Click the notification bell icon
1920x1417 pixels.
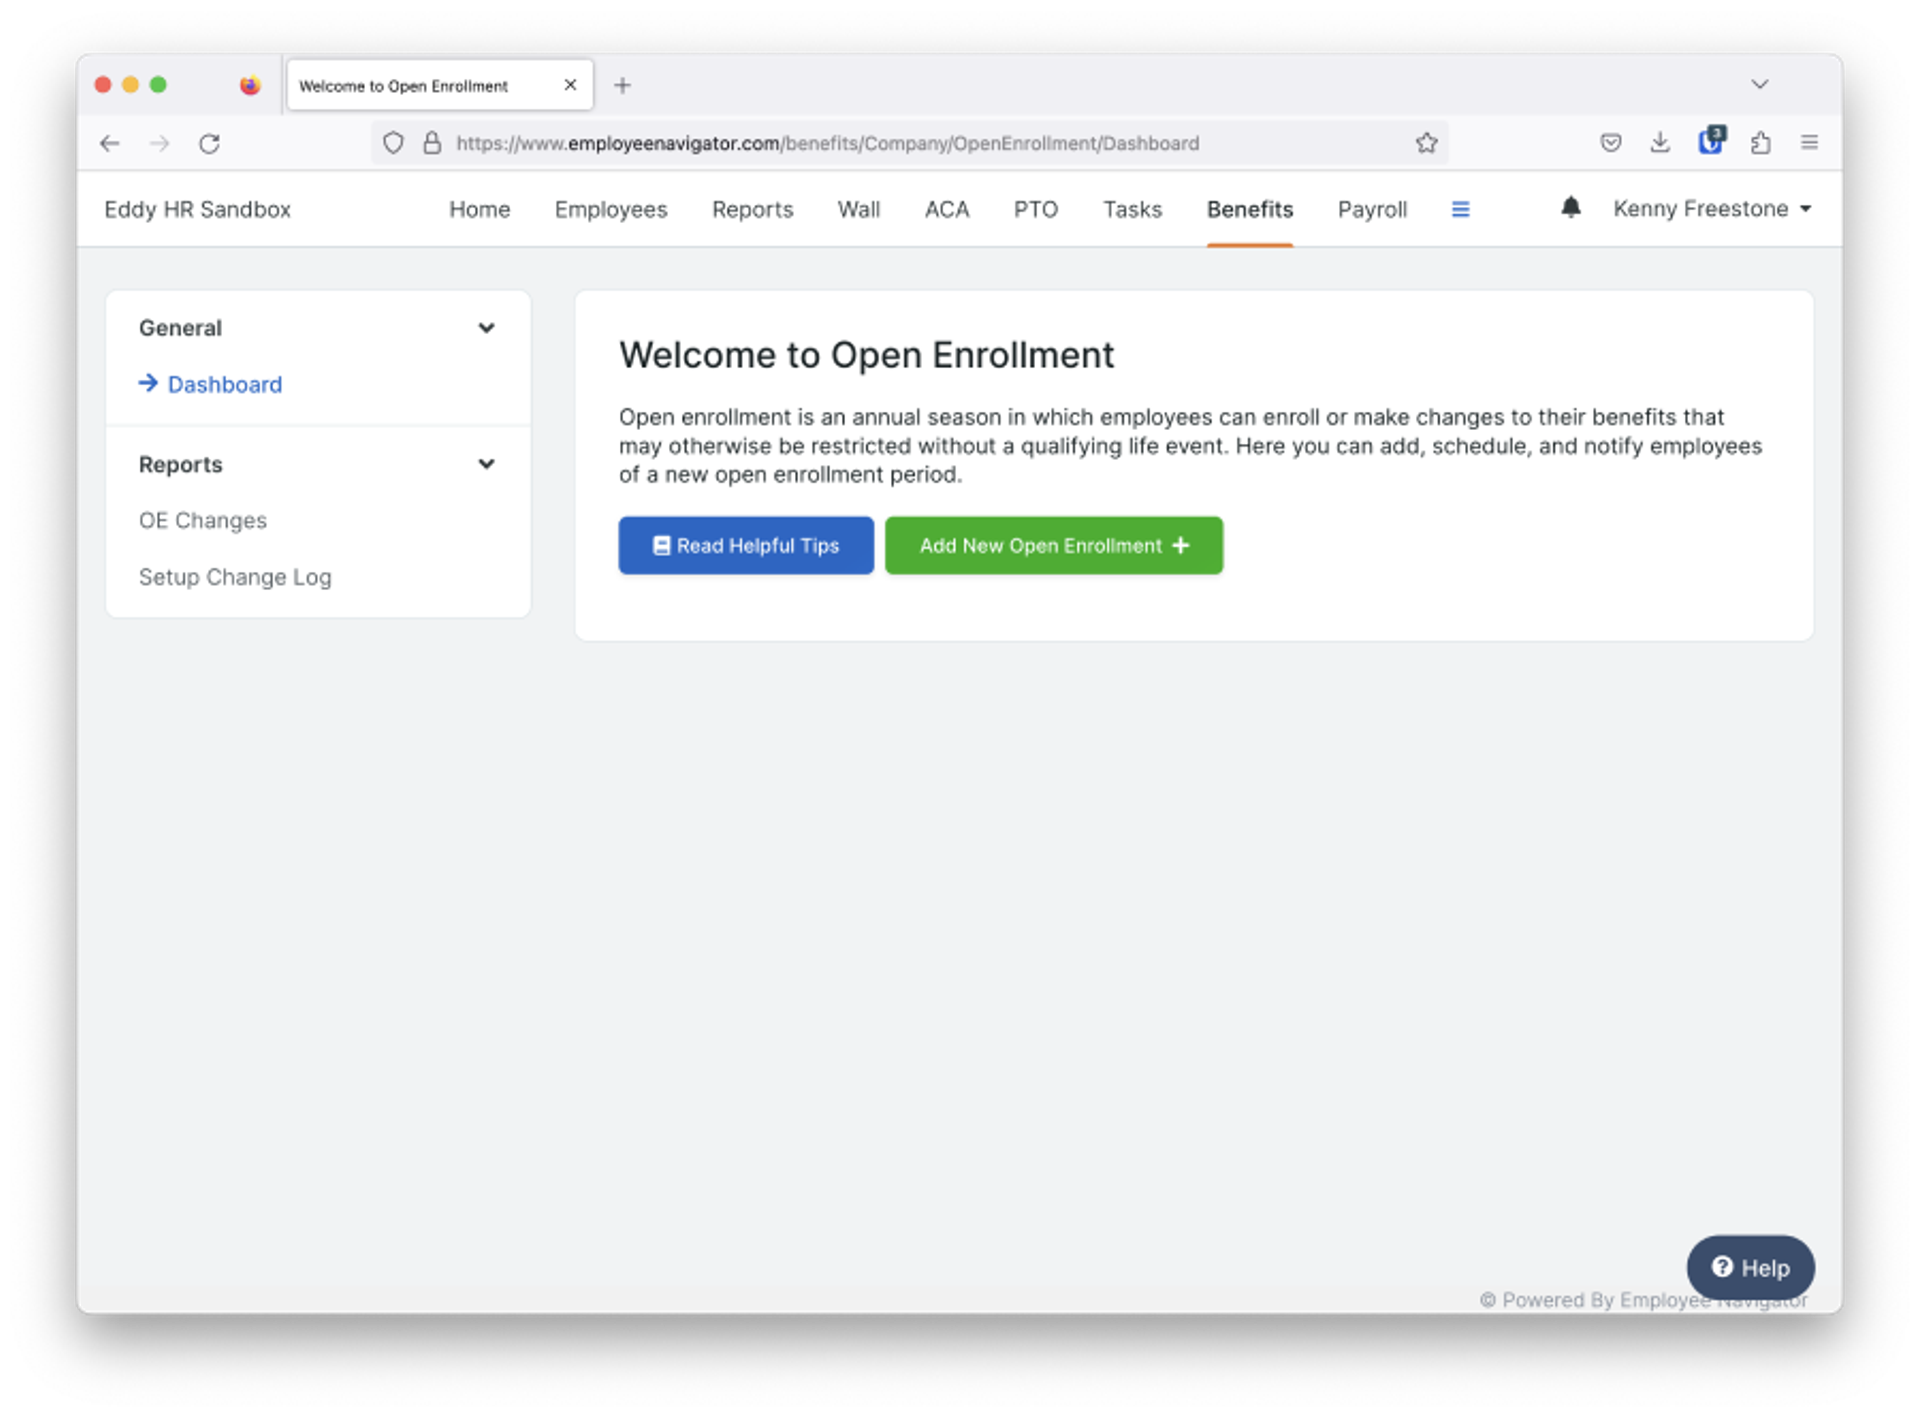[1570, 208]
